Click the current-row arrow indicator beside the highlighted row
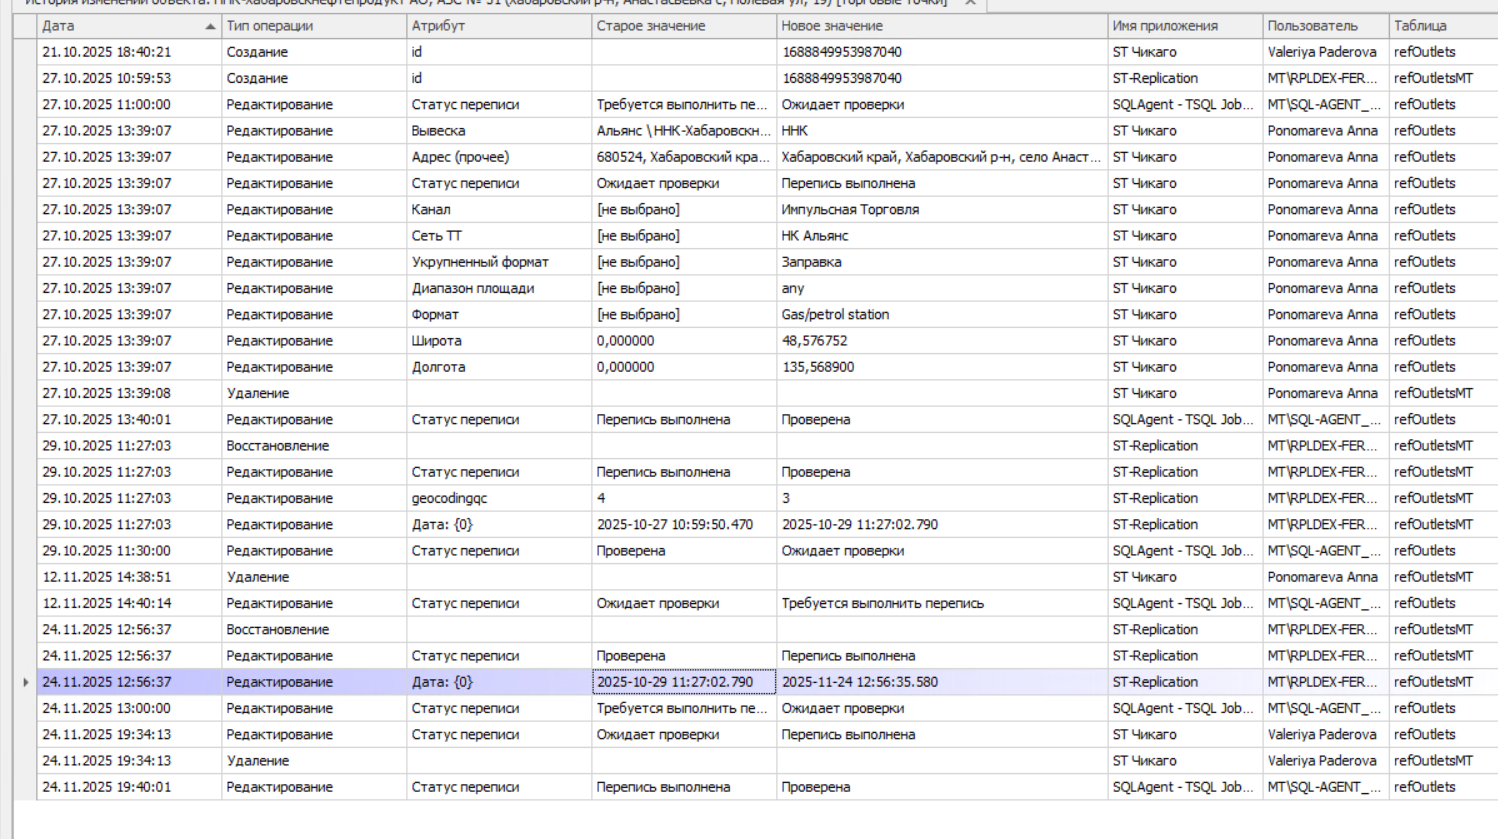The image size is (1498, 839). coord(25,682)
